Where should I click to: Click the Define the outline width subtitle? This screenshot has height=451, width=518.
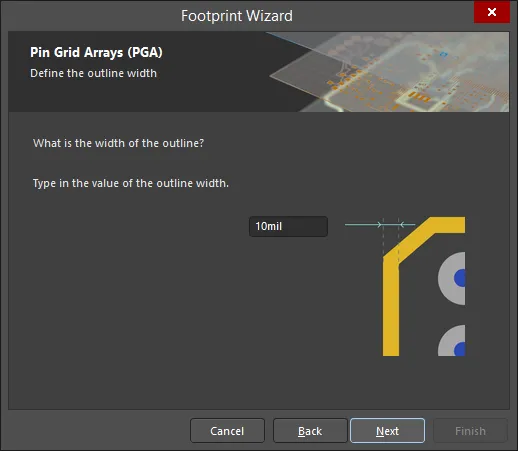click(93, 73)
